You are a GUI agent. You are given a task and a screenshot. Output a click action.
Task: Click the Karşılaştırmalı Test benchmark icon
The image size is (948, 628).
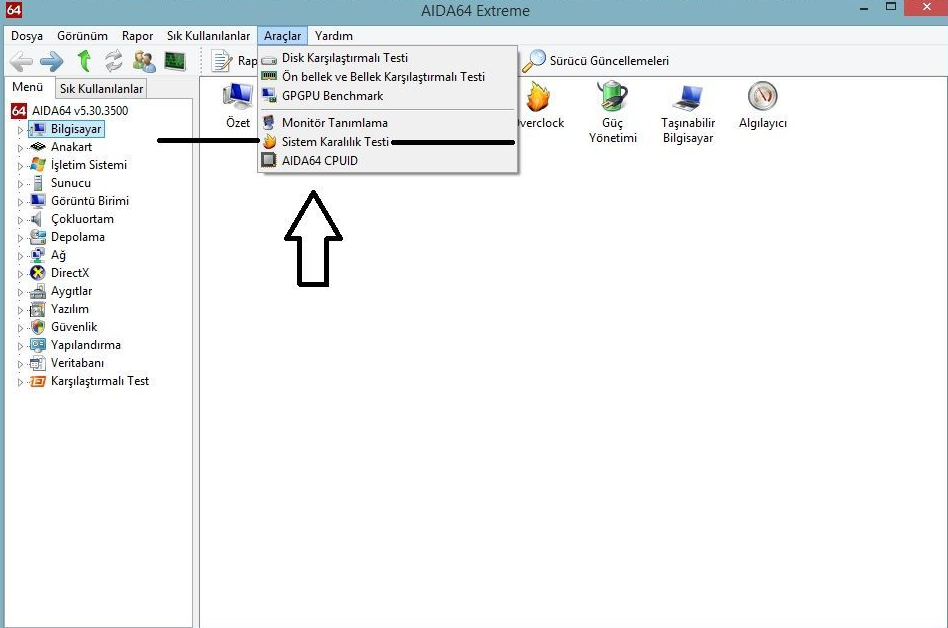37,381
